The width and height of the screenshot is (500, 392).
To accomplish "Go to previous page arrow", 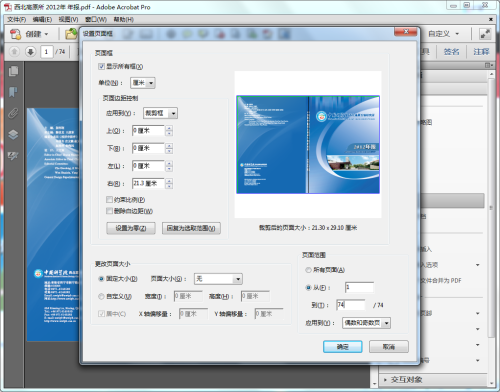I will (x=14, y=52).
